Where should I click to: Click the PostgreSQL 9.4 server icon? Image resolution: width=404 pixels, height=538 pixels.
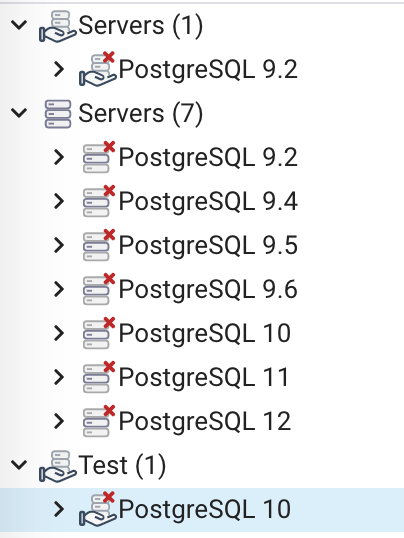click(x=99, y=201)
